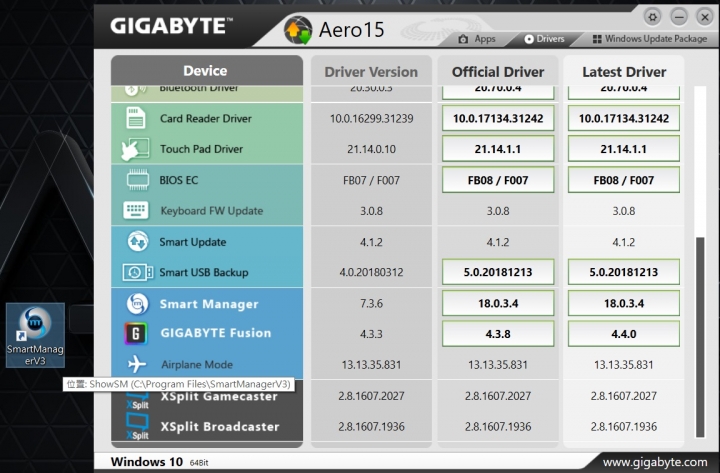
Task: Click the driver list scrollbar thumb
Action: point(700,337)
